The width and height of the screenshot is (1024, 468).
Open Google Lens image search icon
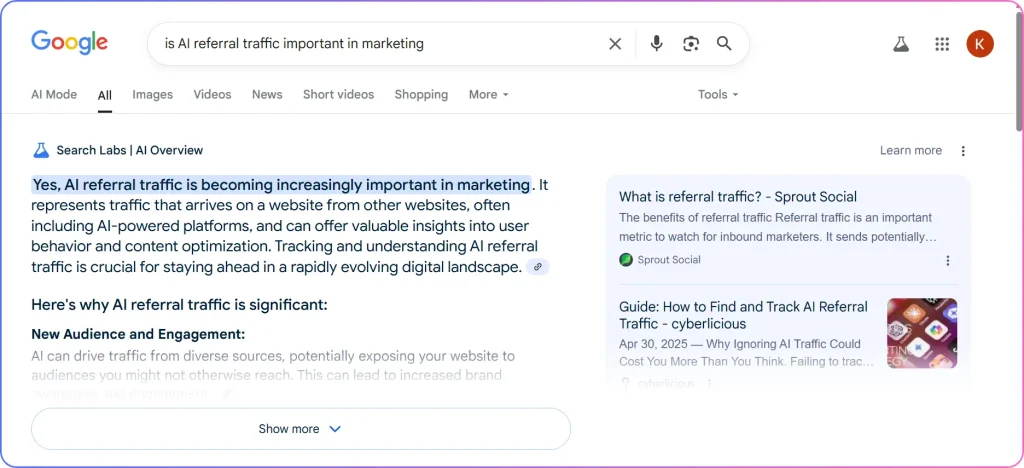click(x=691, y=44)
